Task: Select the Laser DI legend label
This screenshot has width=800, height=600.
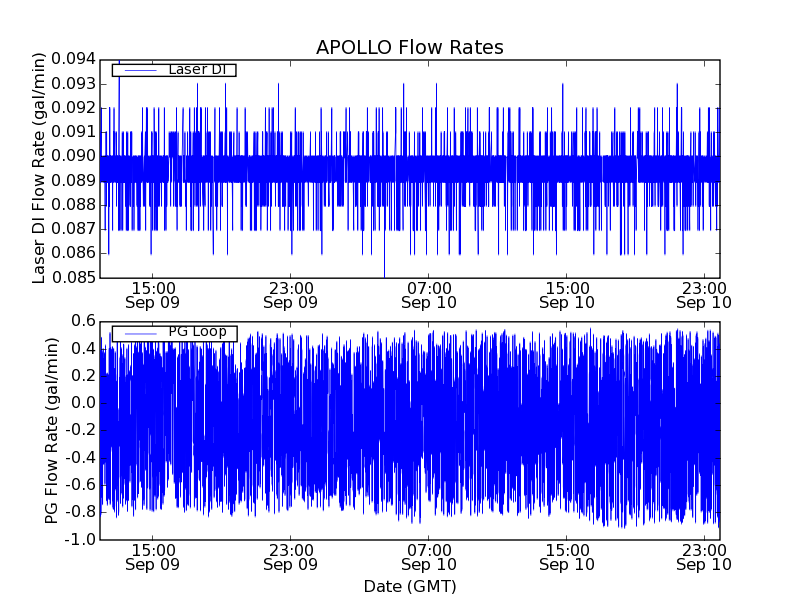Action: (x=197, y=69)
